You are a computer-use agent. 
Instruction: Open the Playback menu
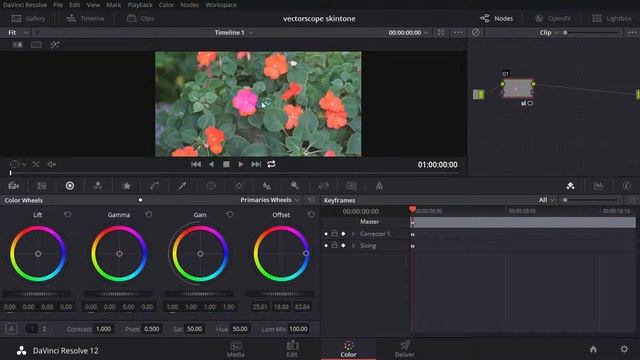pyautogui.click(x=140, y=5)
